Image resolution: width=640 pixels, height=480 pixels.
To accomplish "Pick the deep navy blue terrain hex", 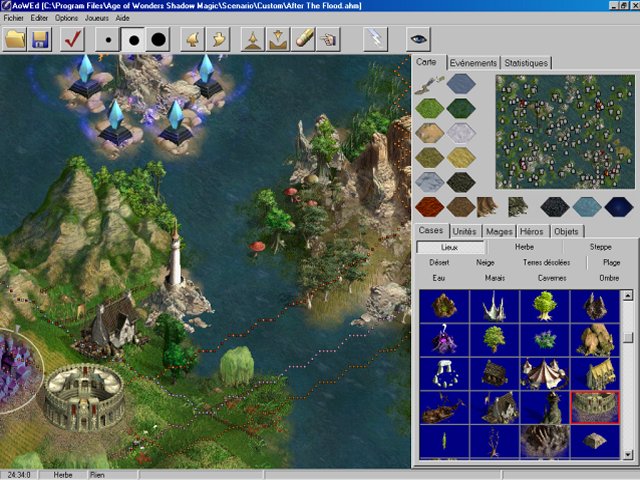I will [x=619, y=207].
